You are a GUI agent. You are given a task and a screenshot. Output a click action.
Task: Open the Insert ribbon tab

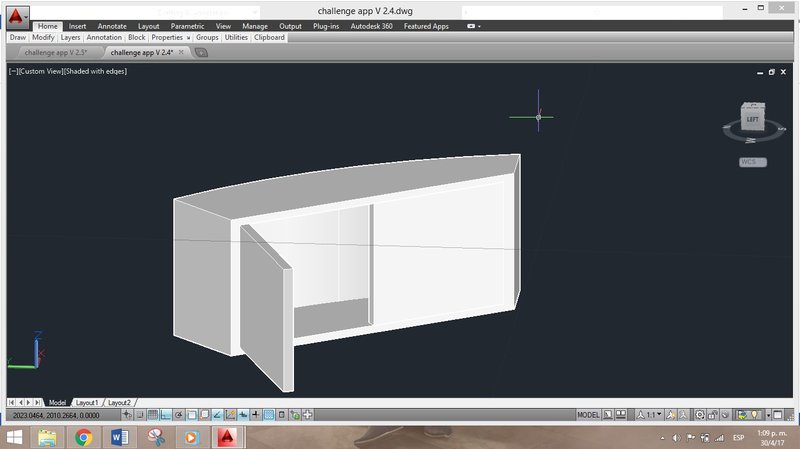coord(77,26)
